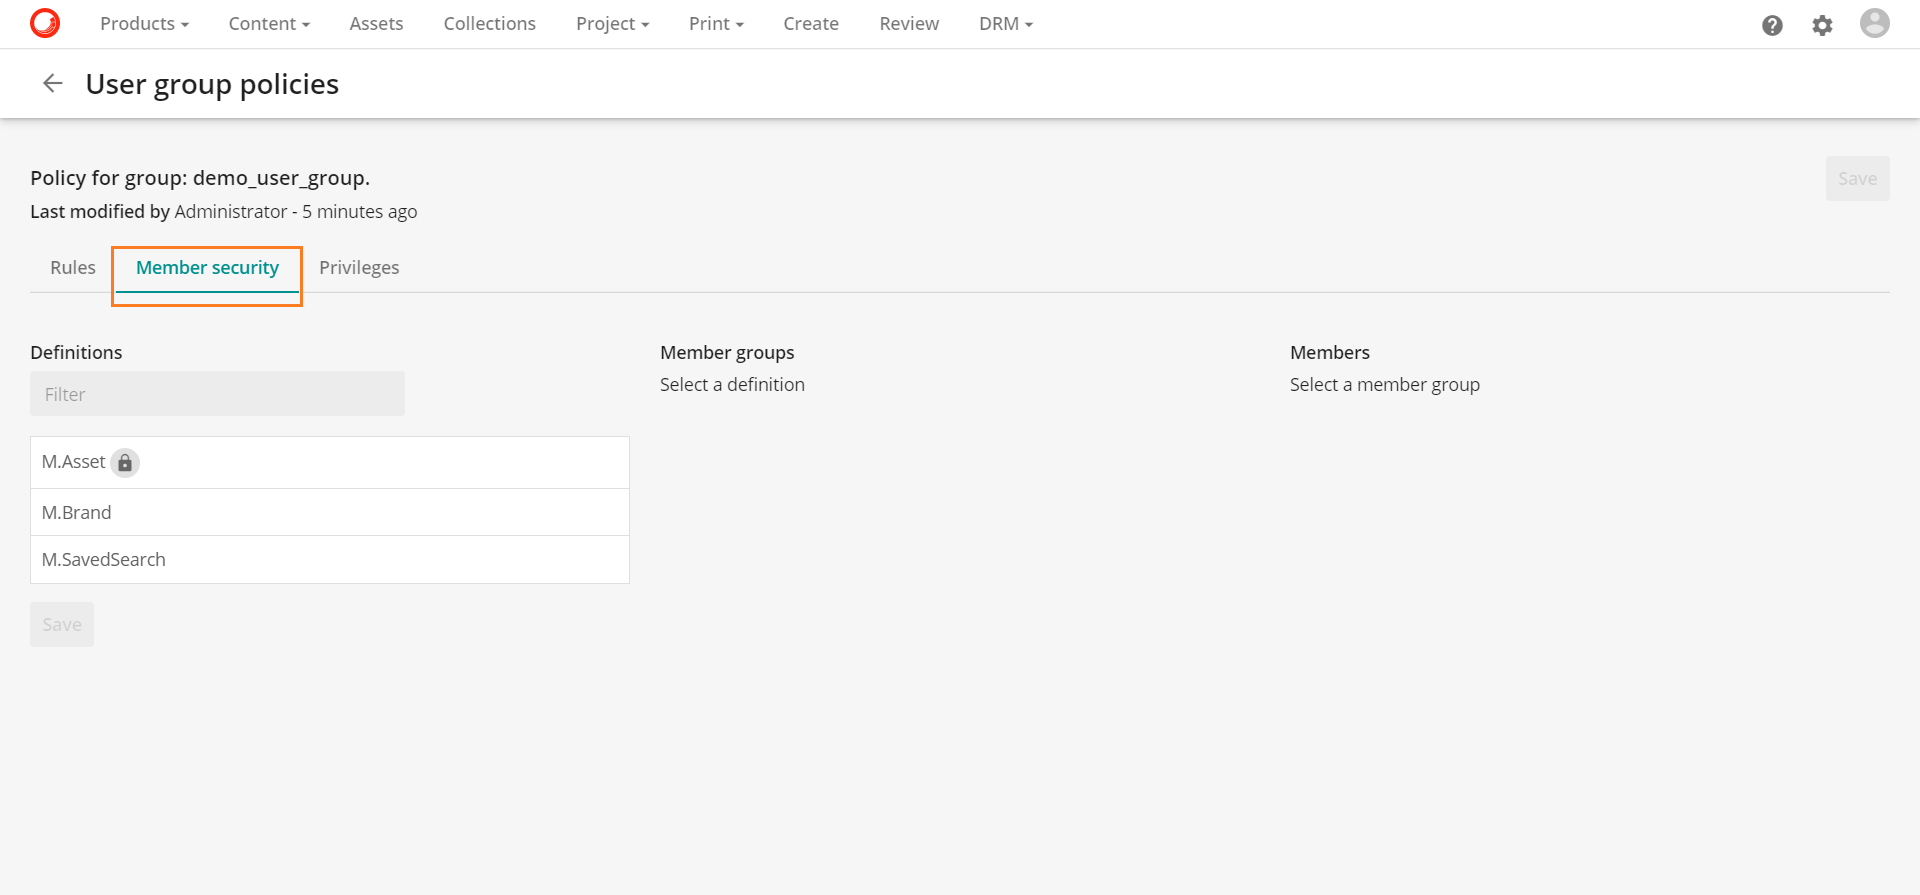Open the Collections menu item
The width and height of the screenshot is (1920, 895).
click(x=489, y=24)
